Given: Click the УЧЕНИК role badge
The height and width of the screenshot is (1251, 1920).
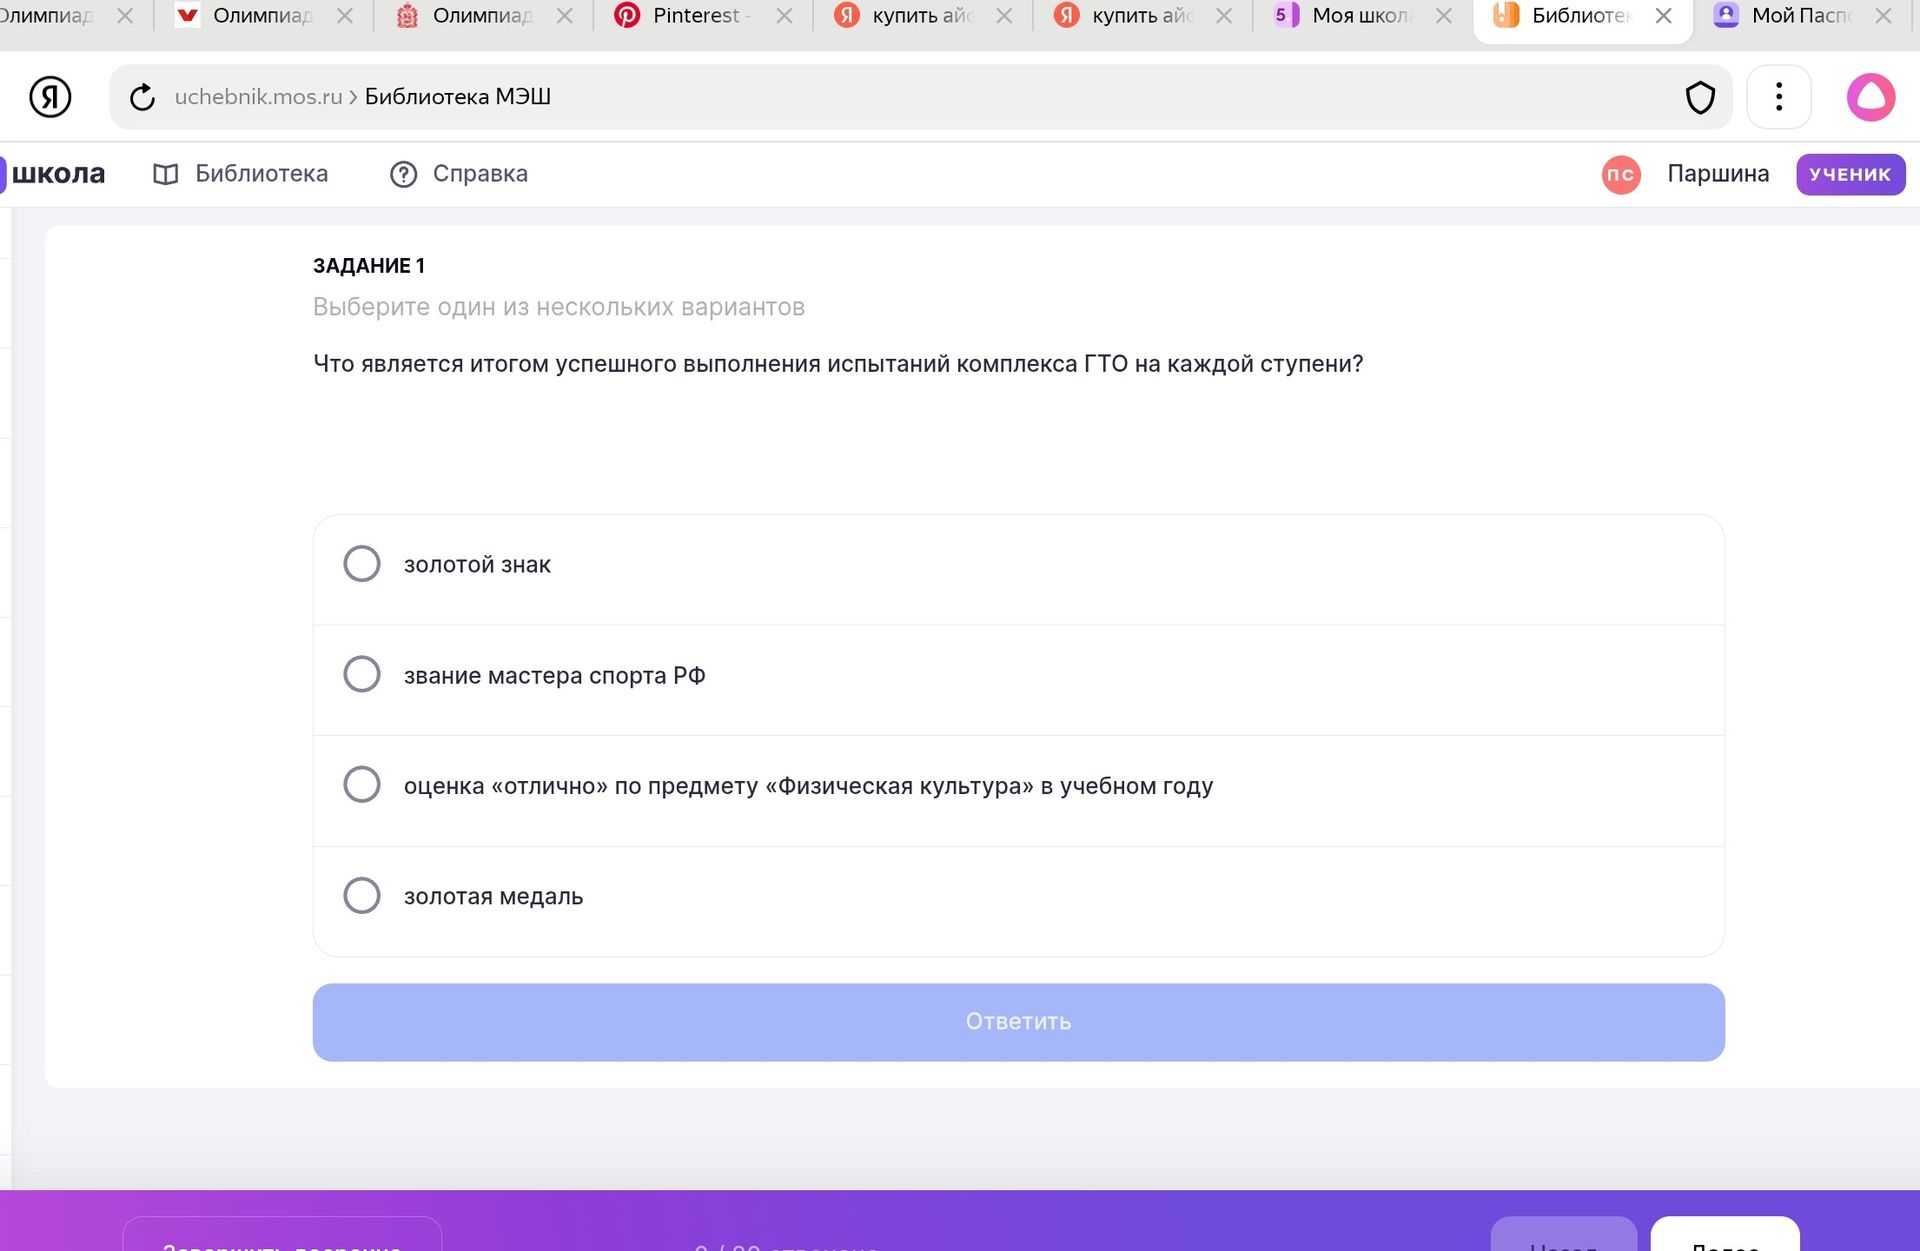Looking at the screenshot, I should pyautogui.click(x=1850, y=174).
